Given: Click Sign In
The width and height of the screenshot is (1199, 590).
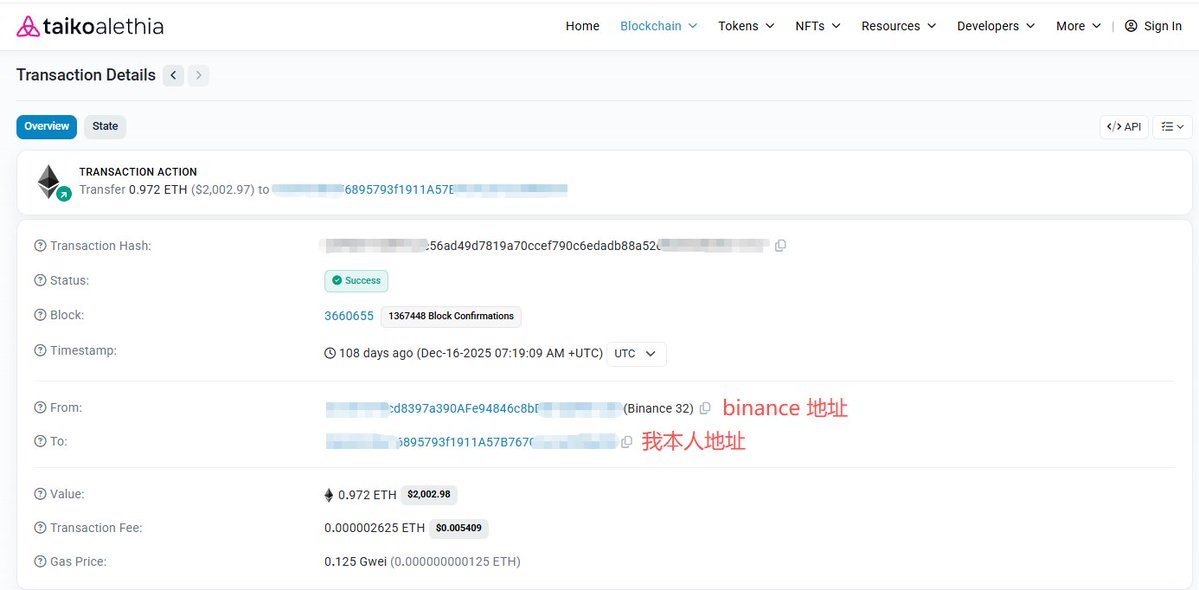Looking at the screenshot, I should (x=1153, y=26).
